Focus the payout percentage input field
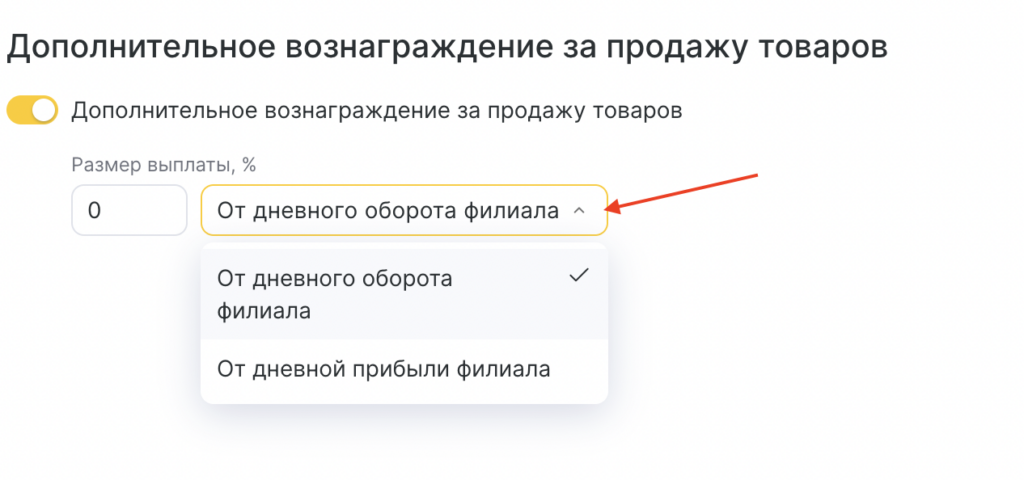This screenshot has height=480, width=1024. [x=129, y=211]
